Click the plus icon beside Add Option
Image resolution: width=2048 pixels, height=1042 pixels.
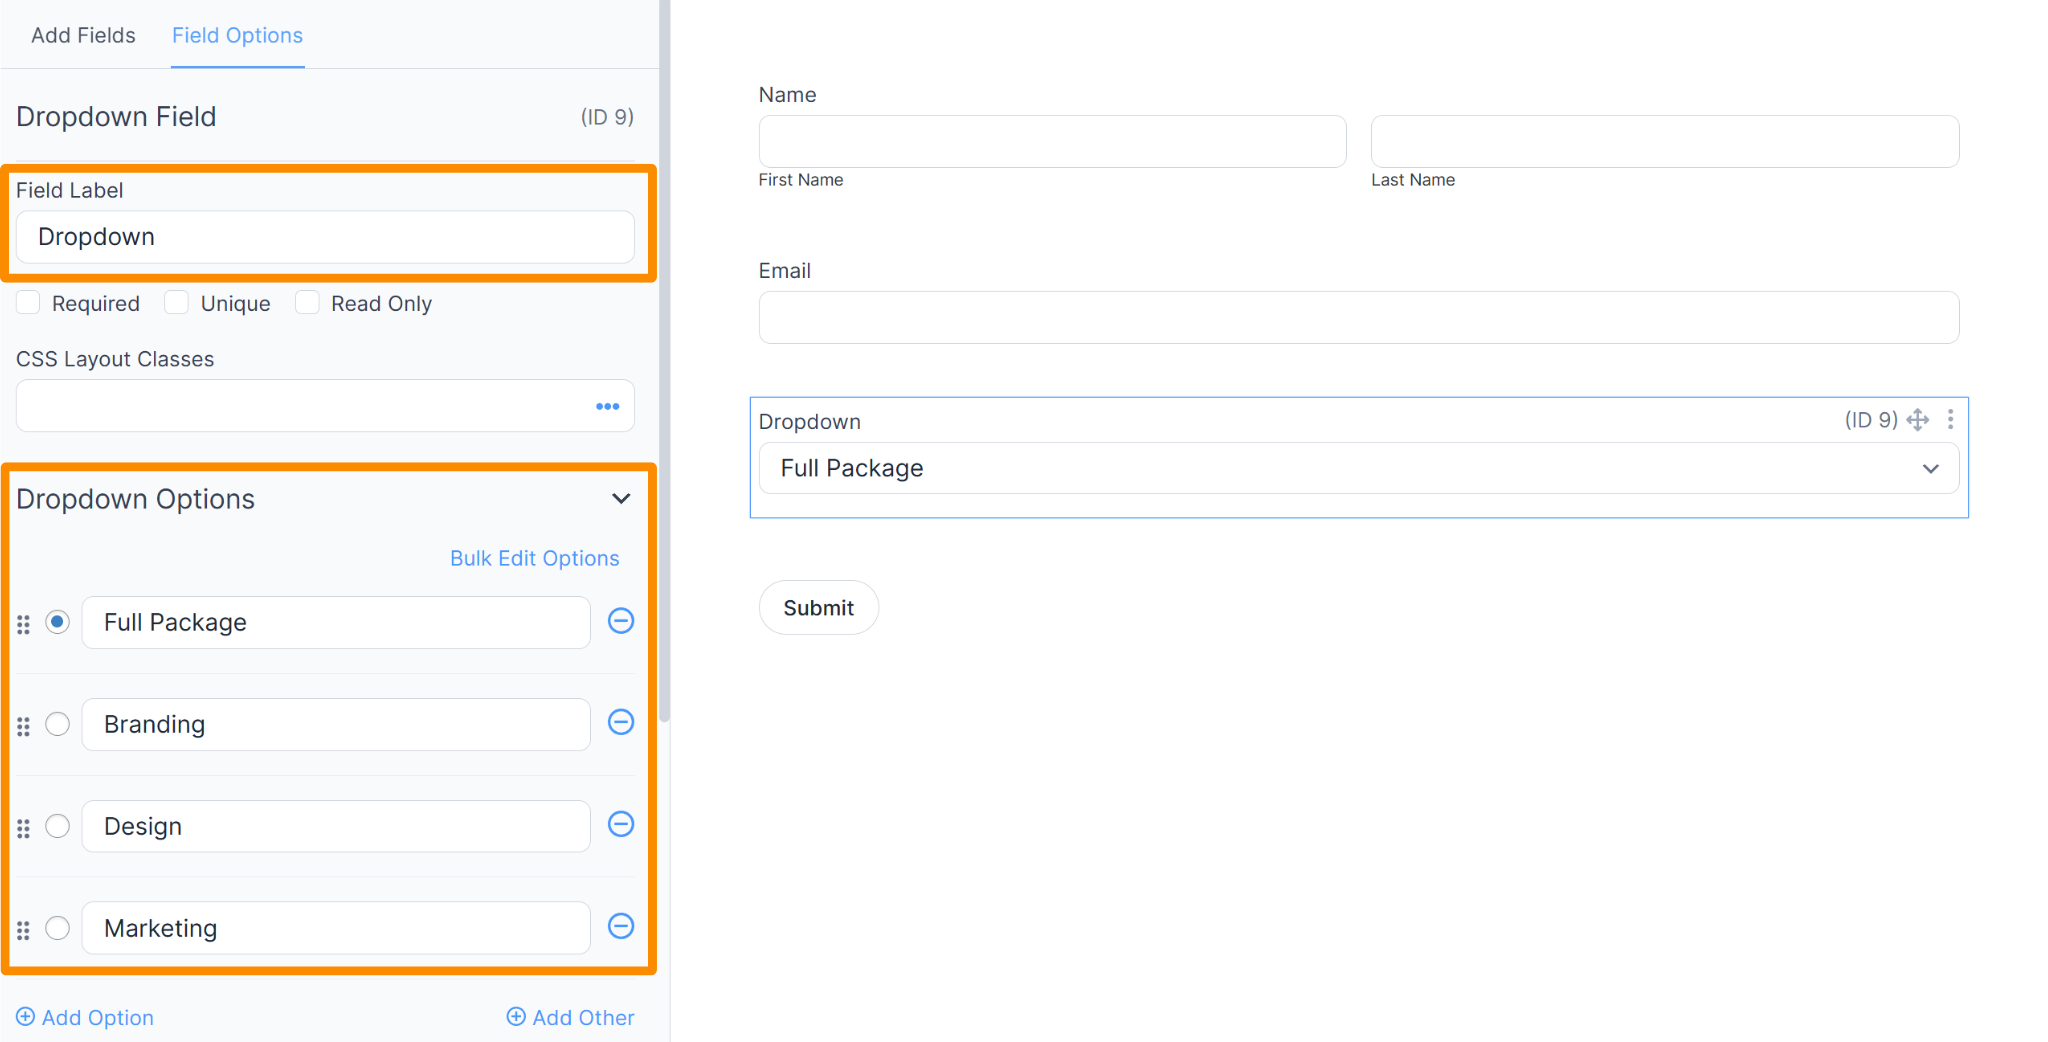tap(26, 1017)
